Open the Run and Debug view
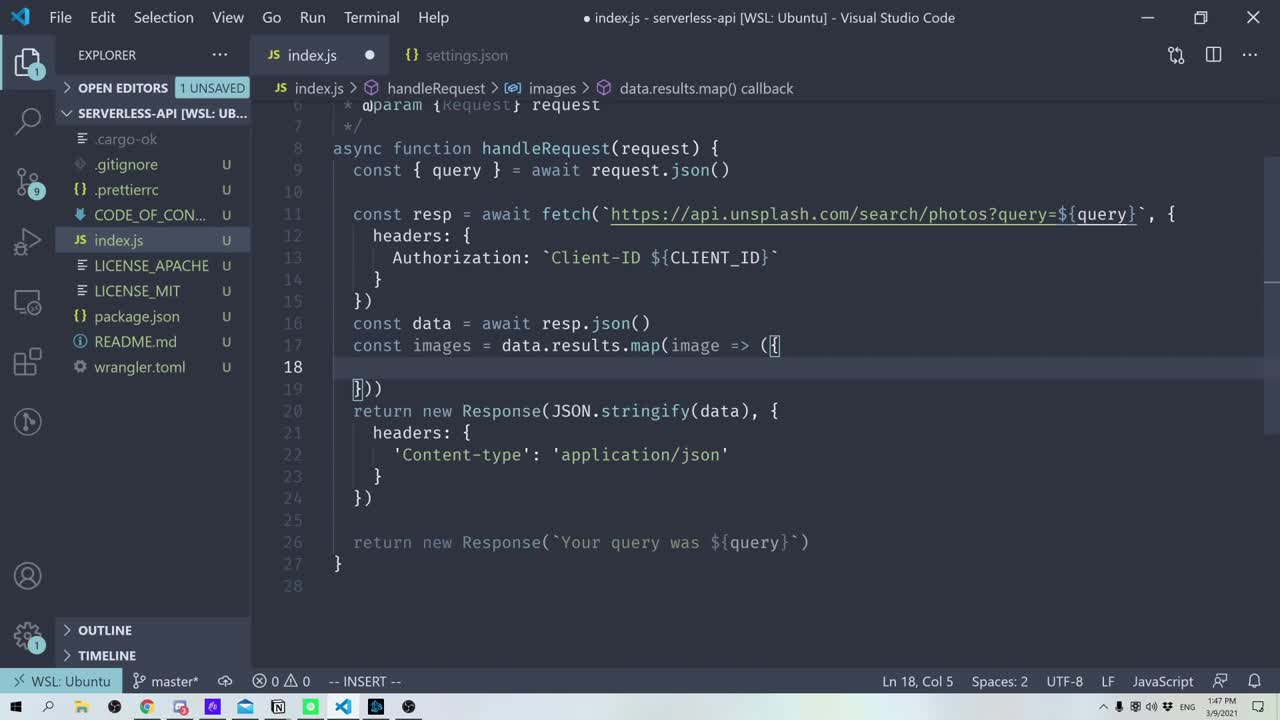The width and height of the screenshot is (1280, 720). tap(28, 241)
